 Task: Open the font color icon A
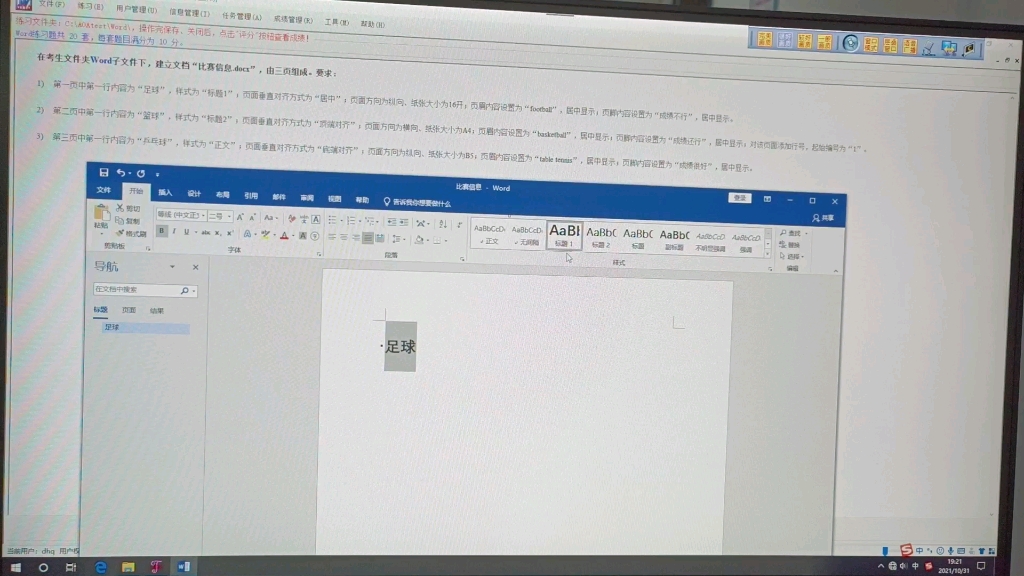(283, 233)
